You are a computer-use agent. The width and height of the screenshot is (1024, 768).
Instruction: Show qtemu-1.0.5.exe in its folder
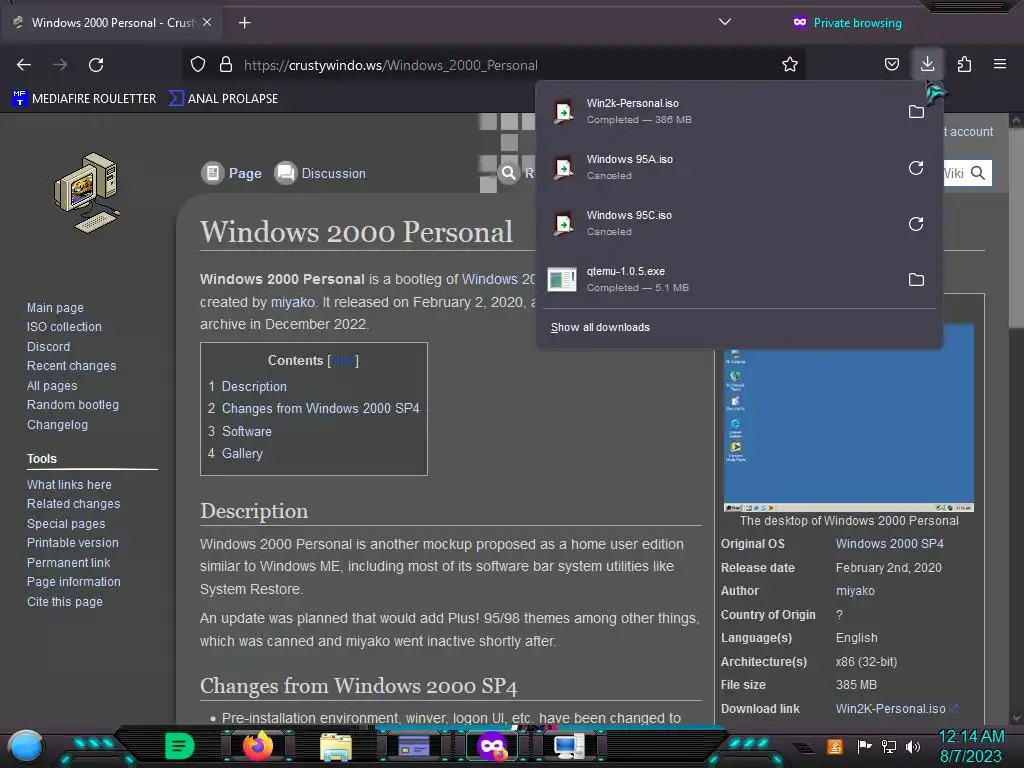916,280
